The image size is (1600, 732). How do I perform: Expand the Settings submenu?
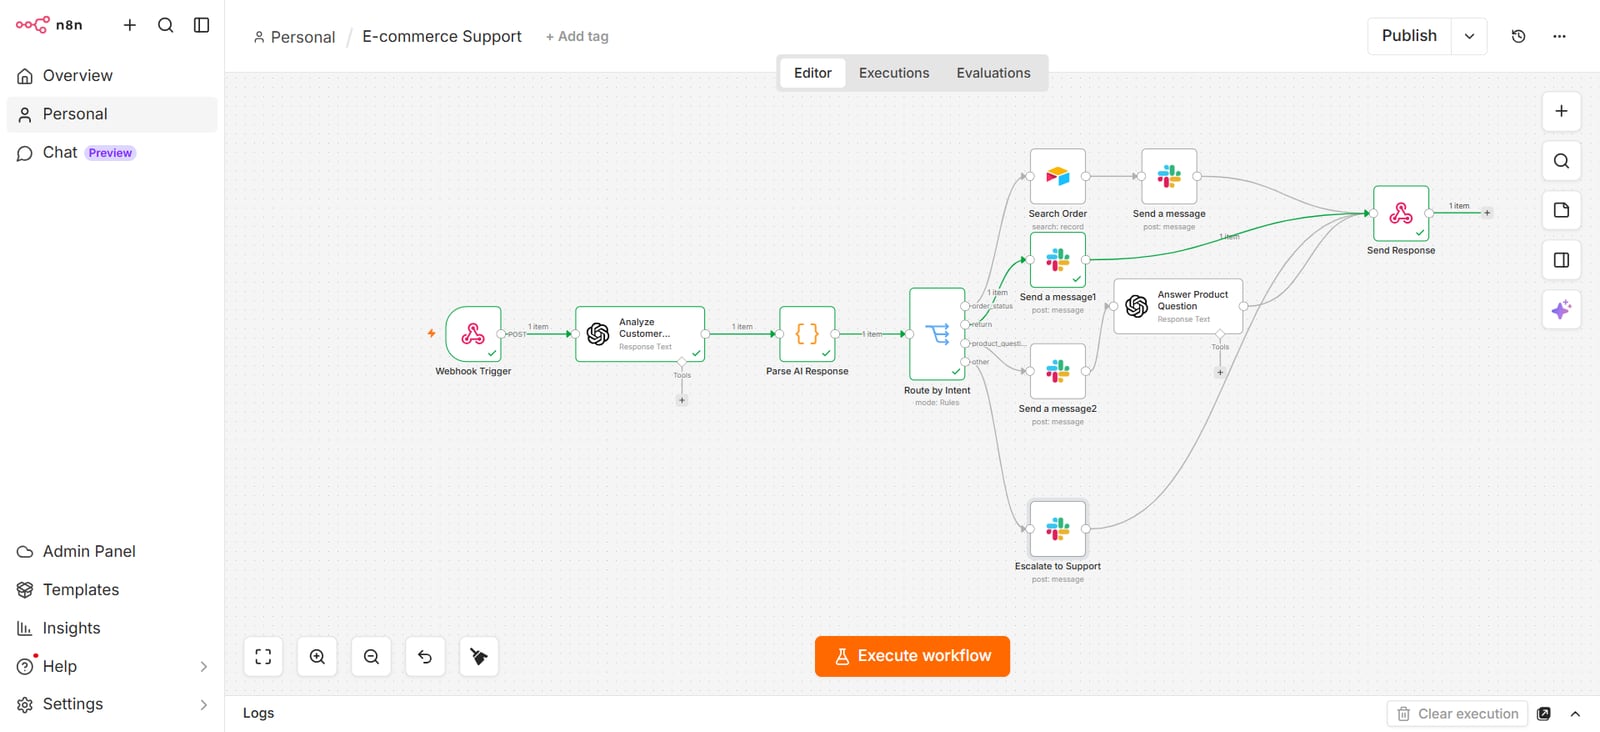click(x=204, y=705)
